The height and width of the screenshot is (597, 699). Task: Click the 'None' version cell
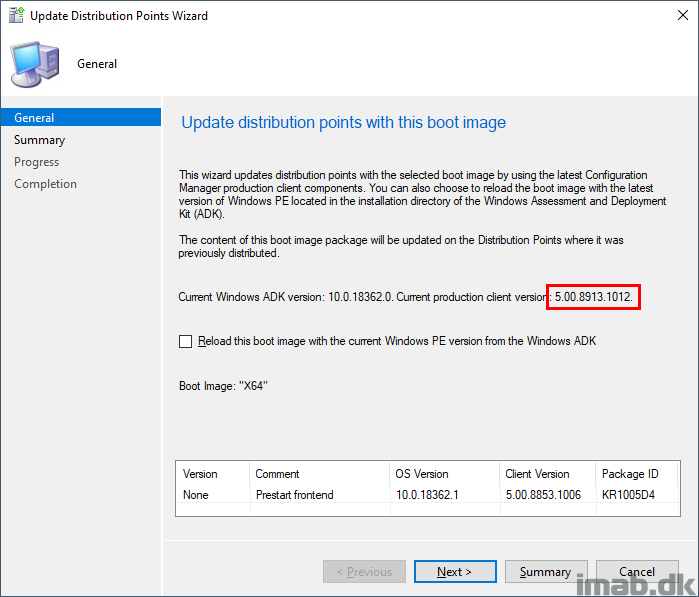coord(196,495)
